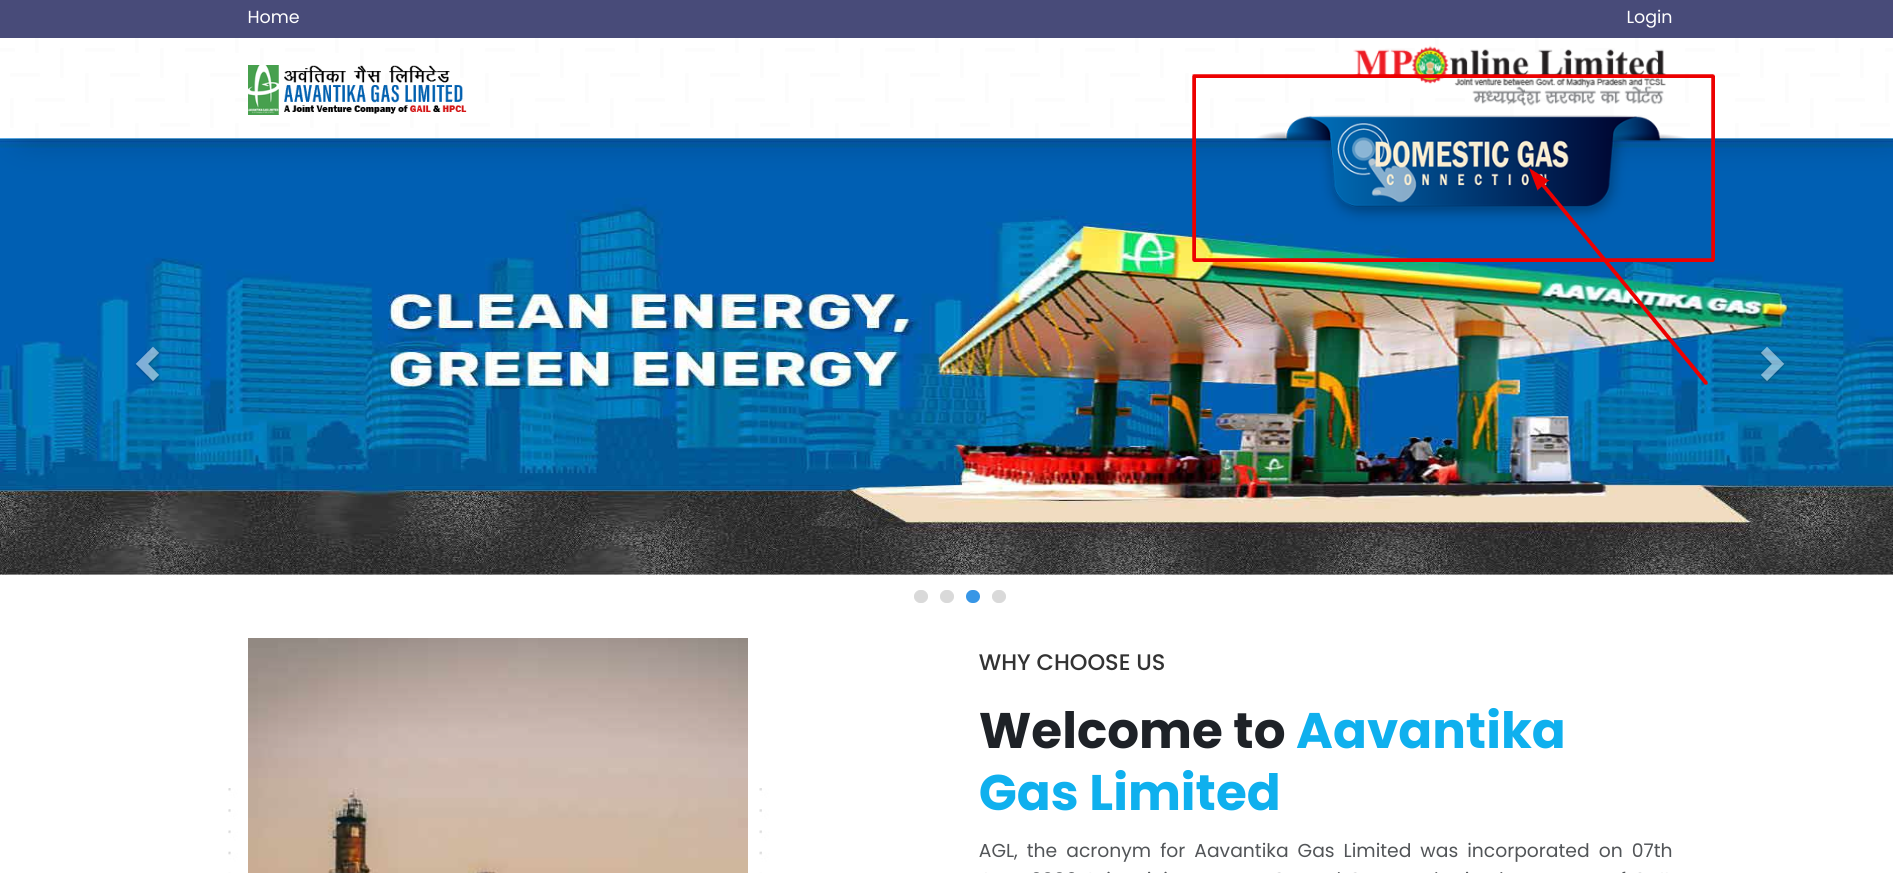This screenshot has width=1893, height=873.
Task: Click the green Aavantika Gas emblem logo
Action: 263,90
